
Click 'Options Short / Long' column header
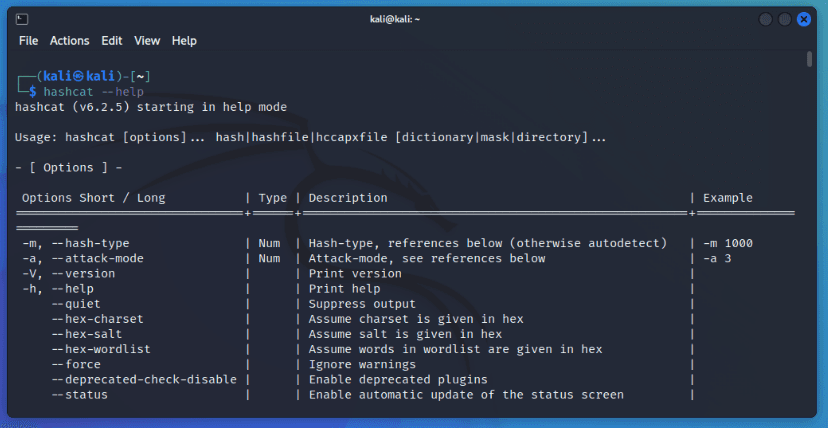93,198
